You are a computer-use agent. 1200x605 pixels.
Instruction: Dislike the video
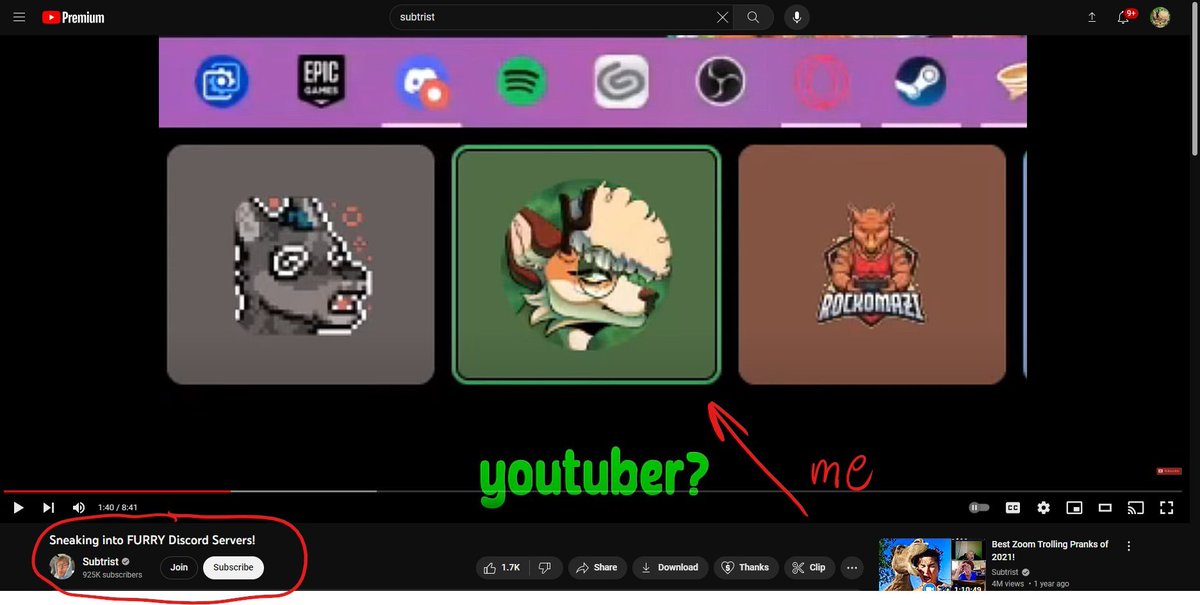tap(545, 567)
